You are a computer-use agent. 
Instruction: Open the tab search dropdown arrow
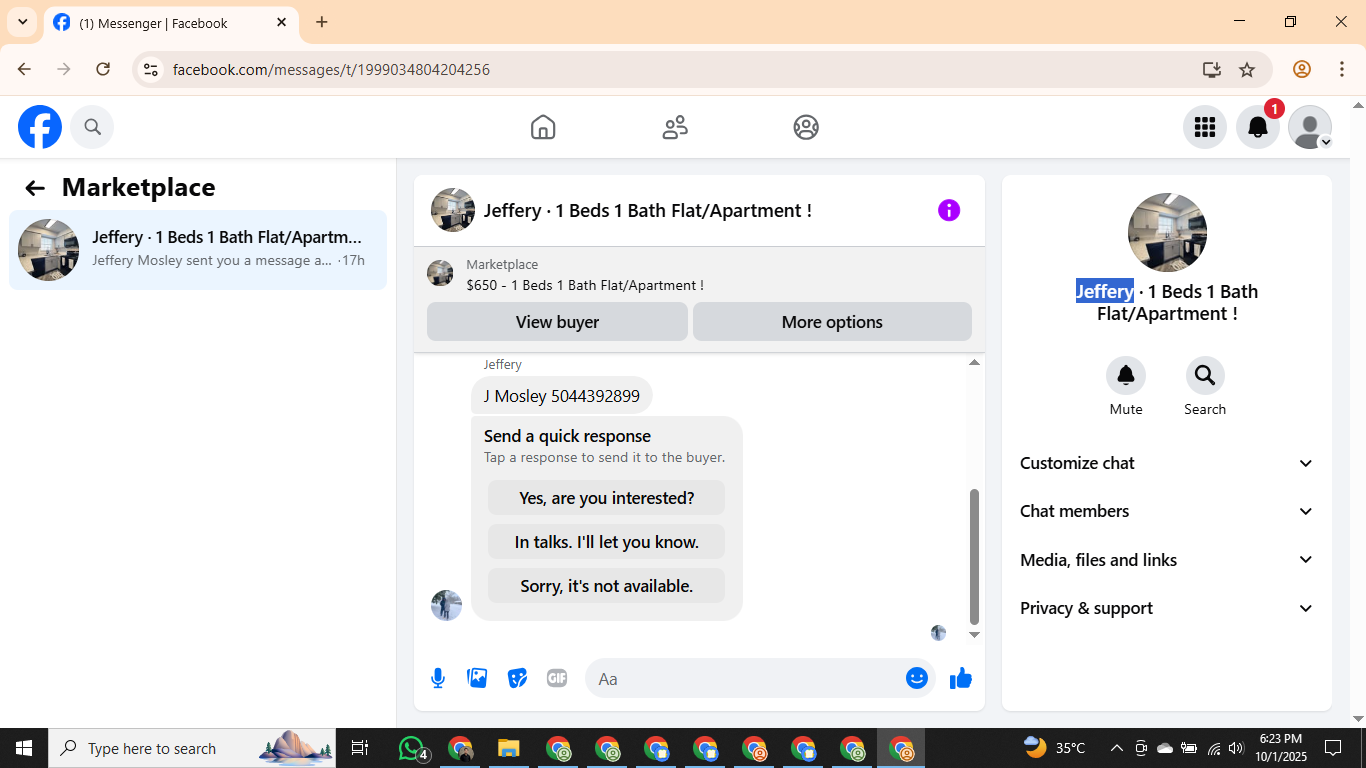coord(22,22)
